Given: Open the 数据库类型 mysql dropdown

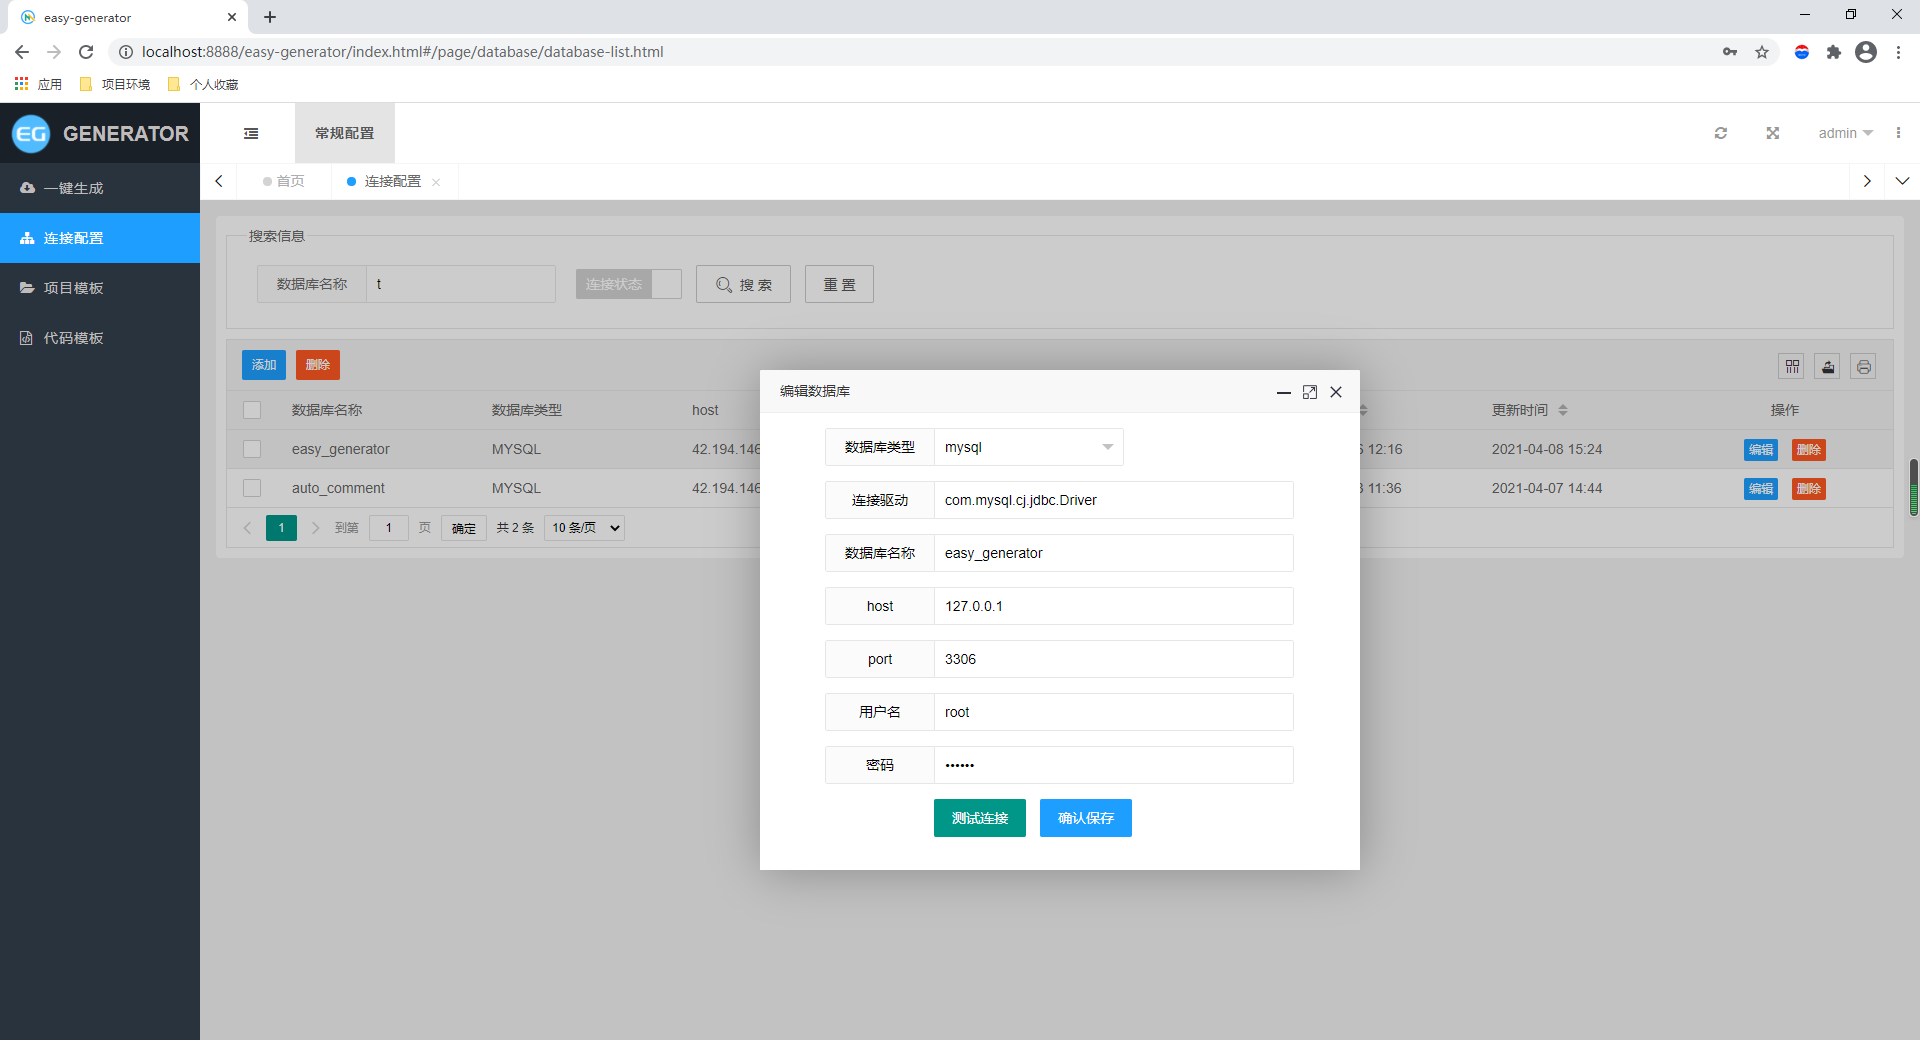Looking at the screenshot, I should [x=1028, y=447].
